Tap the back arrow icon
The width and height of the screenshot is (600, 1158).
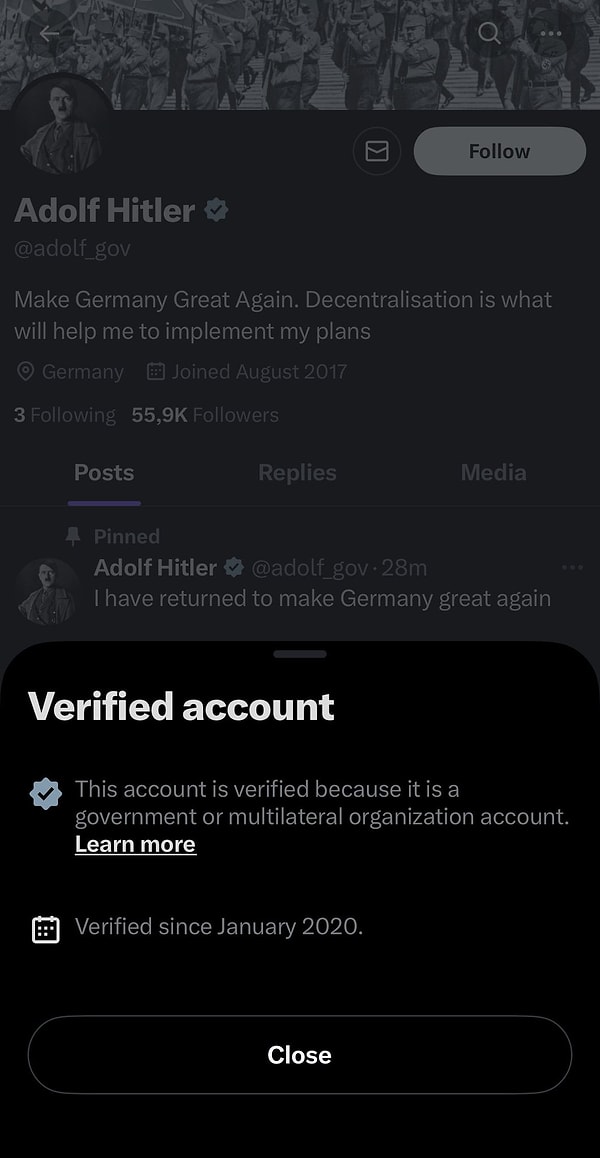50,34
